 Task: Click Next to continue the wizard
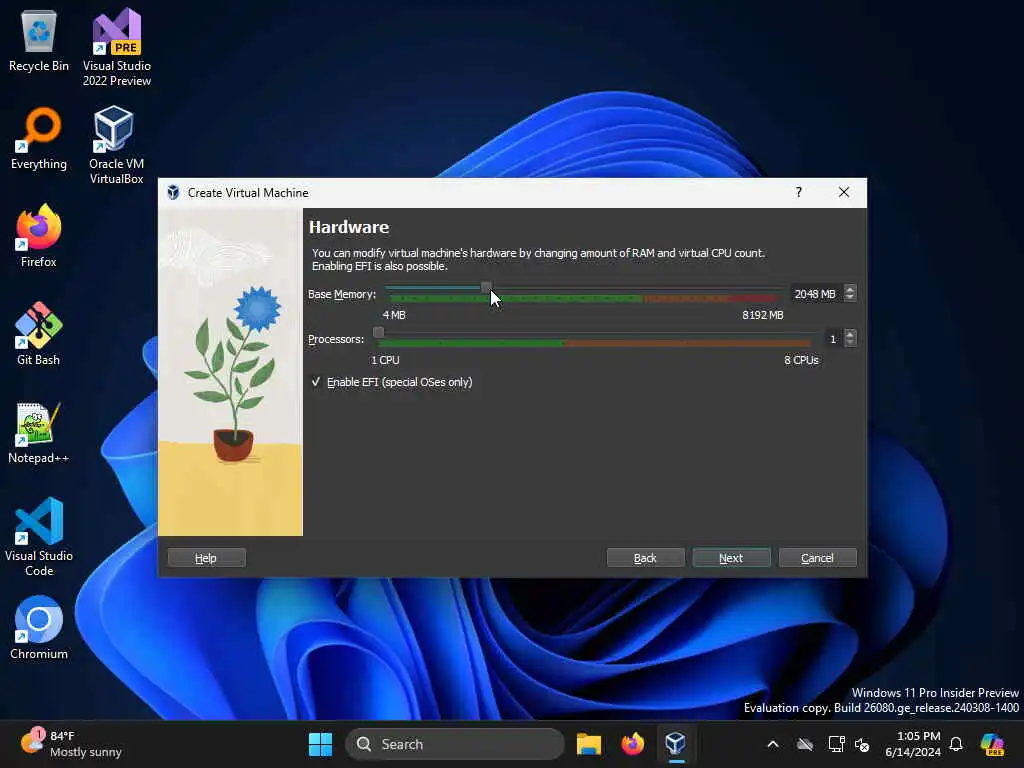[x=731, y=558]
